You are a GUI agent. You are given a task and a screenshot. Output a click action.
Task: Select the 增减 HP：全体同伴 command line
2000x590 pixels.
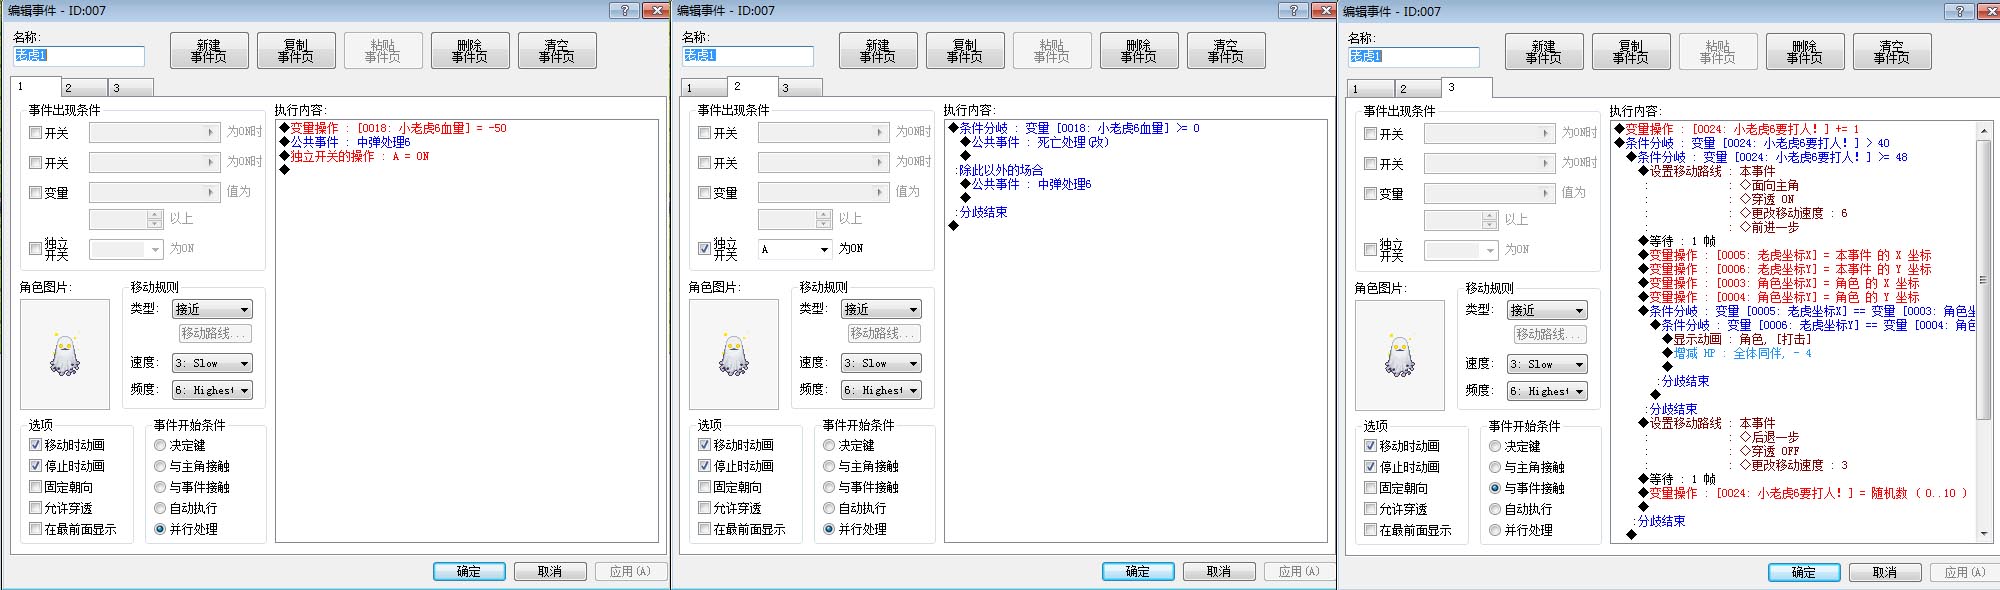pos(1737,353)
